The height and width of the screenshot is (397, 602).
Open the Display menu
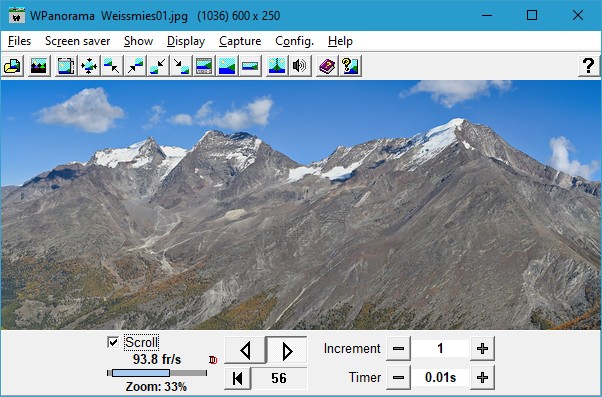(186, 41)
